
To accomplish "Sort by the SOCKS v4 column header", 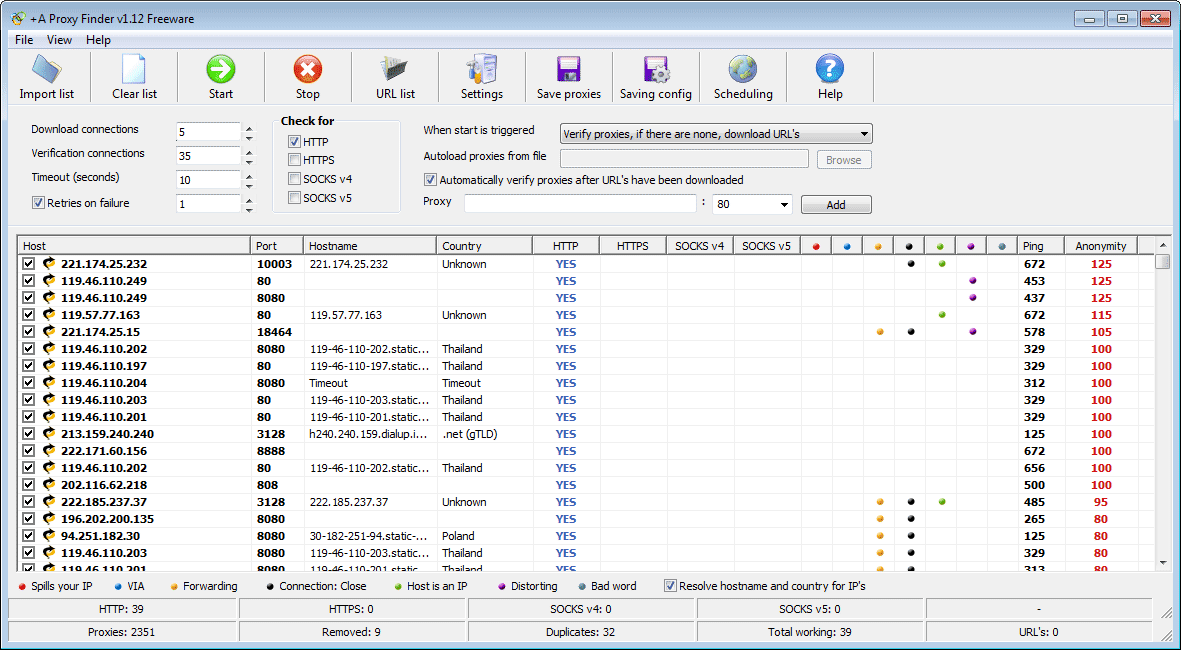I will click(x=700, y=246).
